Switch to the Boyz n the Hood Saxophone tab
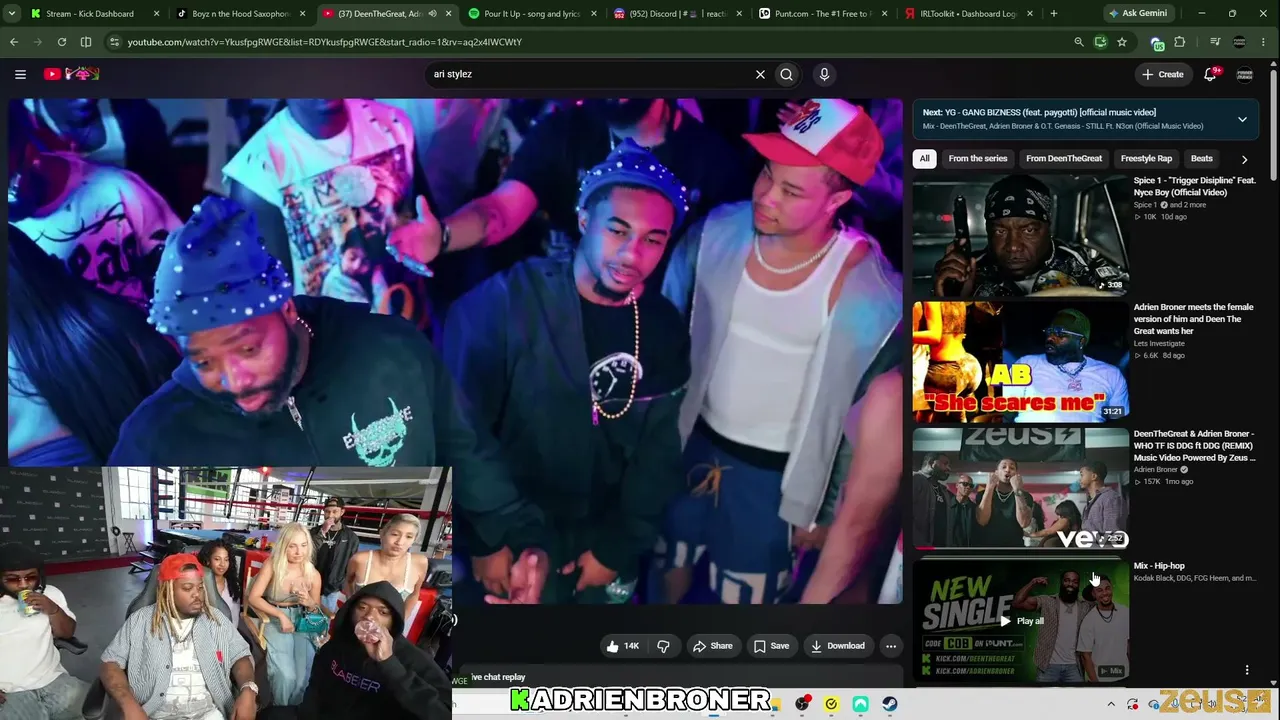Image resolution: width=1280 pixels, height=720 pixels. click(x=240, y=14)
